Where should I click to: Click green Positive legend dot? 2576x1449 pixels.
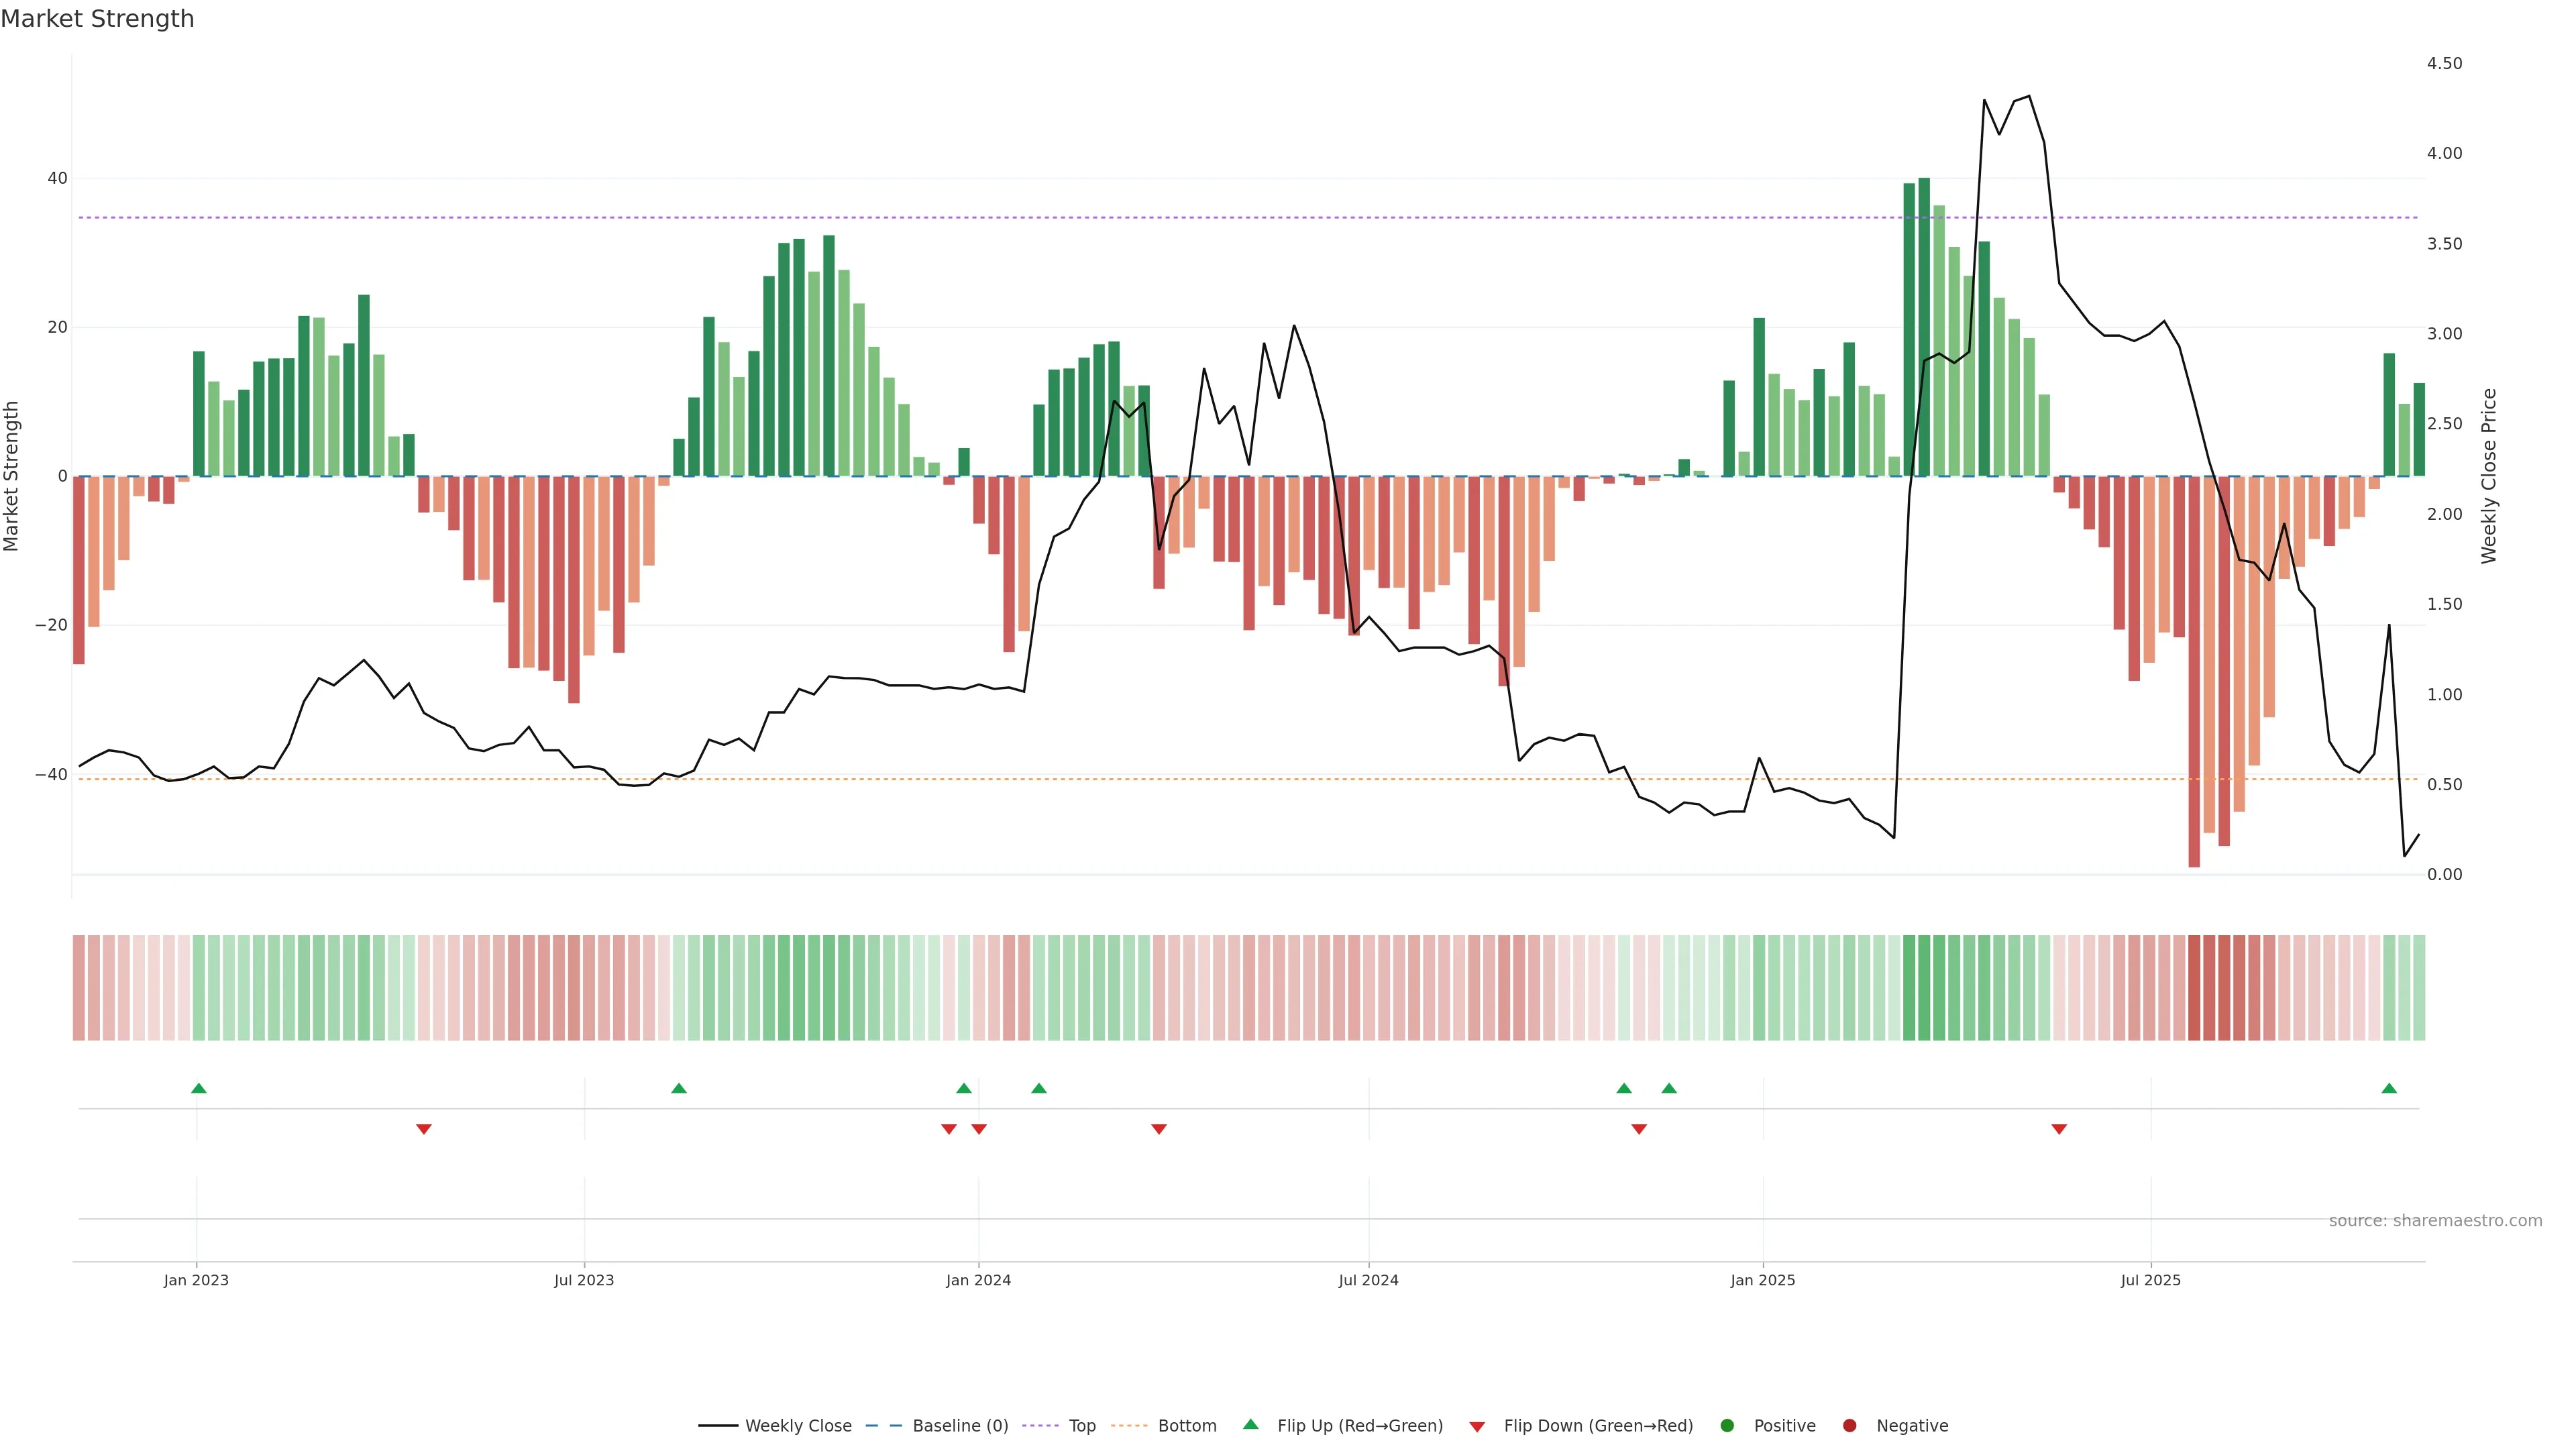pyautogui.click(x=1727, y=1426)
